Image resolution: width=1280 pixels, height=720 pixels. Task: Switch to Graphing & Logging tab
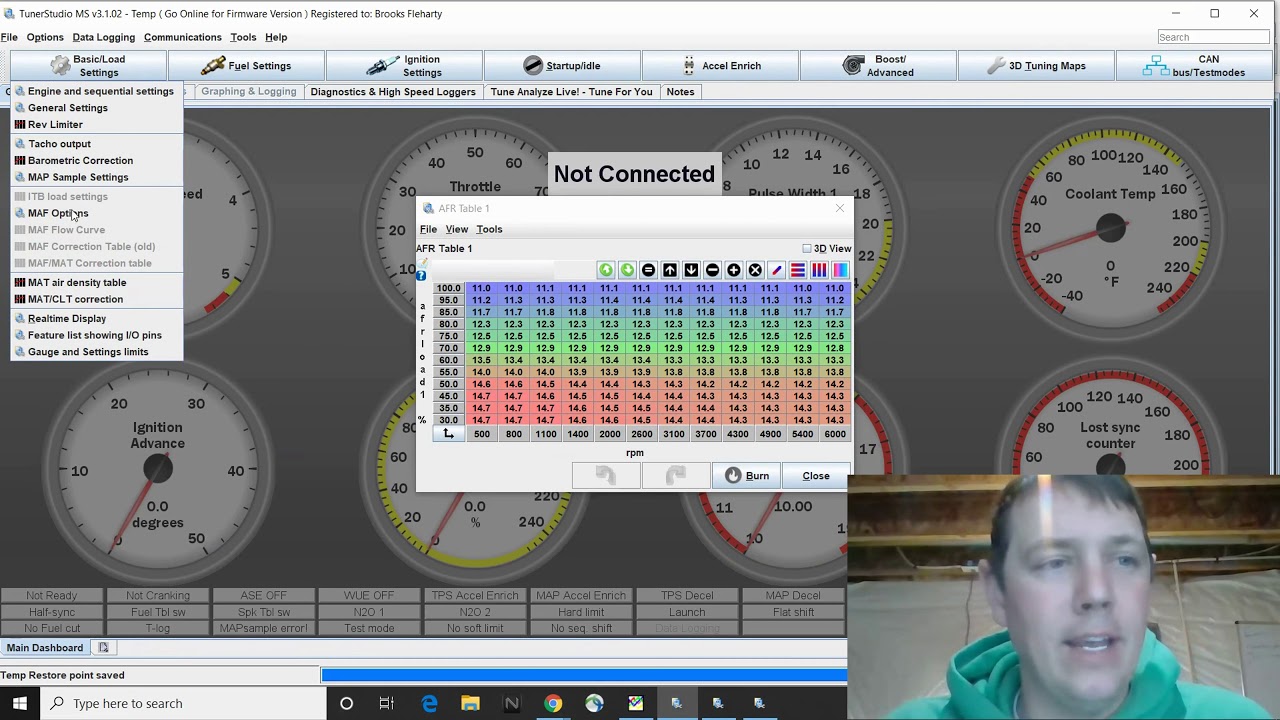pos(248,92)
